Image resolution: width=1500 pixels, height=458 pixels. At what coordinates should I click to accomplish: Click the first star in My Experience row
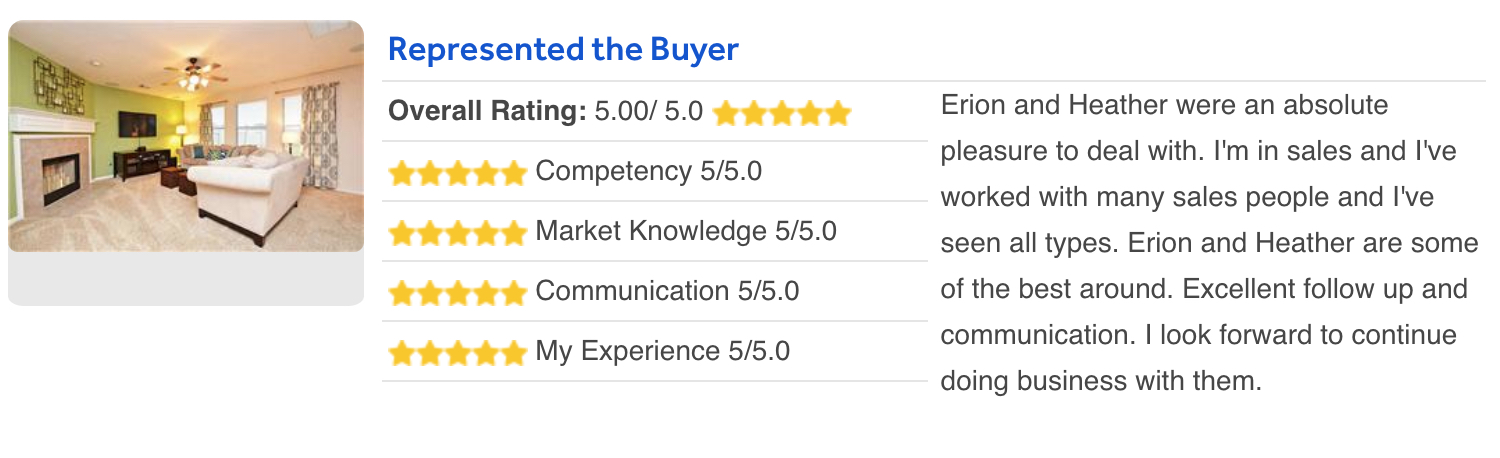402,353
